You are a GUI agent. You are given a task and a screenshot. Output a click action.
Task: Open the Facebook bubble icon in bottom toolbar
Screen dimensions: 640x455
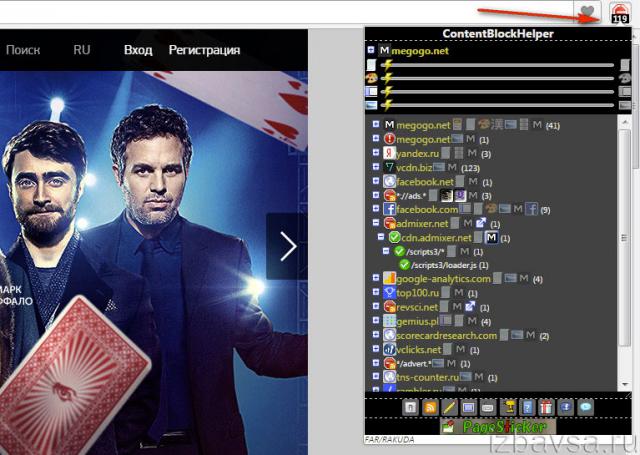coord(566,407)
